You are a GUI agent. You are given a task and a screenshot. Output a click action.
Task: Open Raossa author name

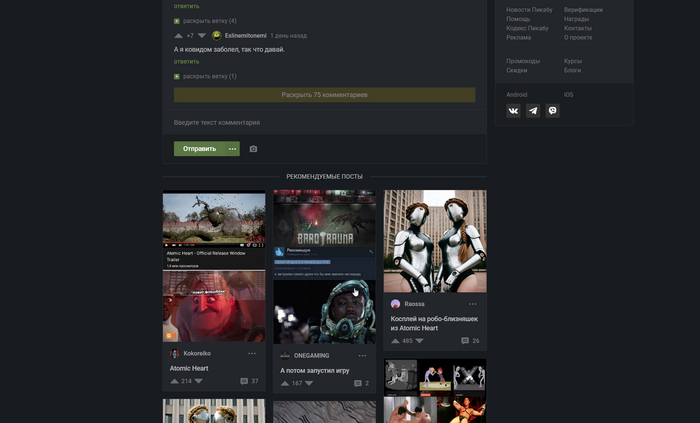pos(414,304)
